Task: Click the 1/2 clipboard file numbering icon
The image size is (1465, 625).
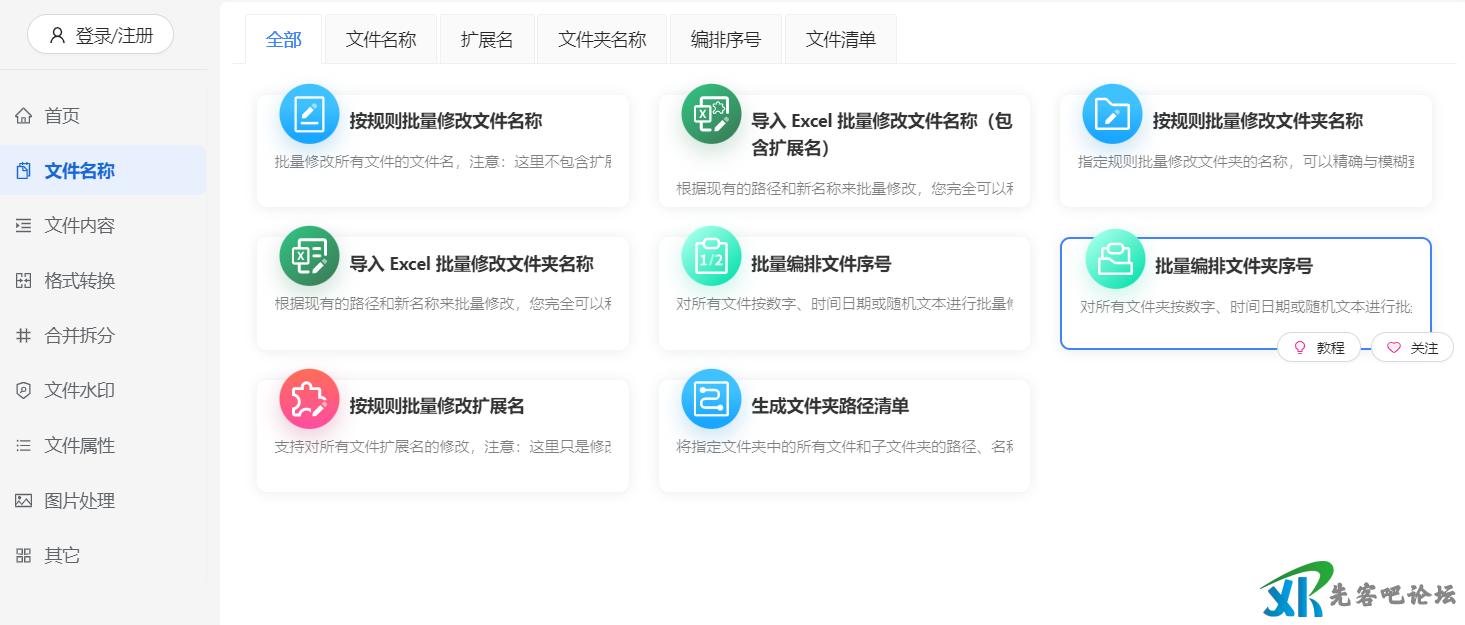Action: point(711,256)
